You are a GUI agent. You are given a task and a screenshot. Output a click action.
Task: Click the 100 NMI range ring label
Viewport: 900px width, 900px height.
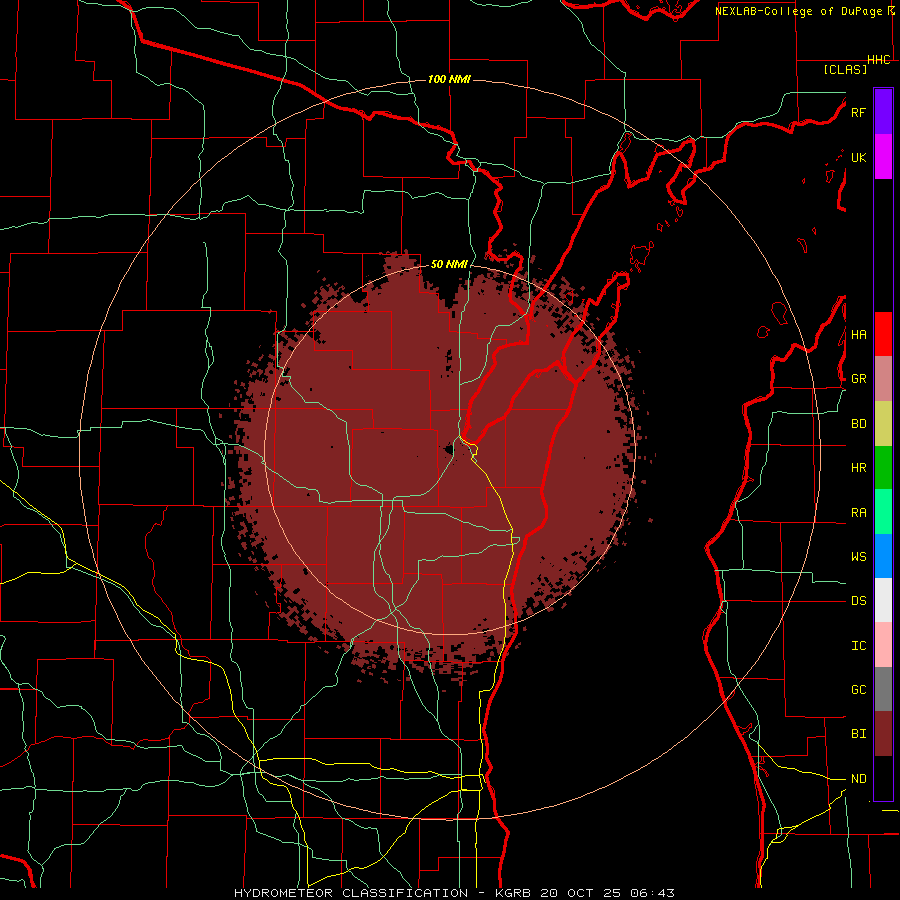(x=449, y=79)
